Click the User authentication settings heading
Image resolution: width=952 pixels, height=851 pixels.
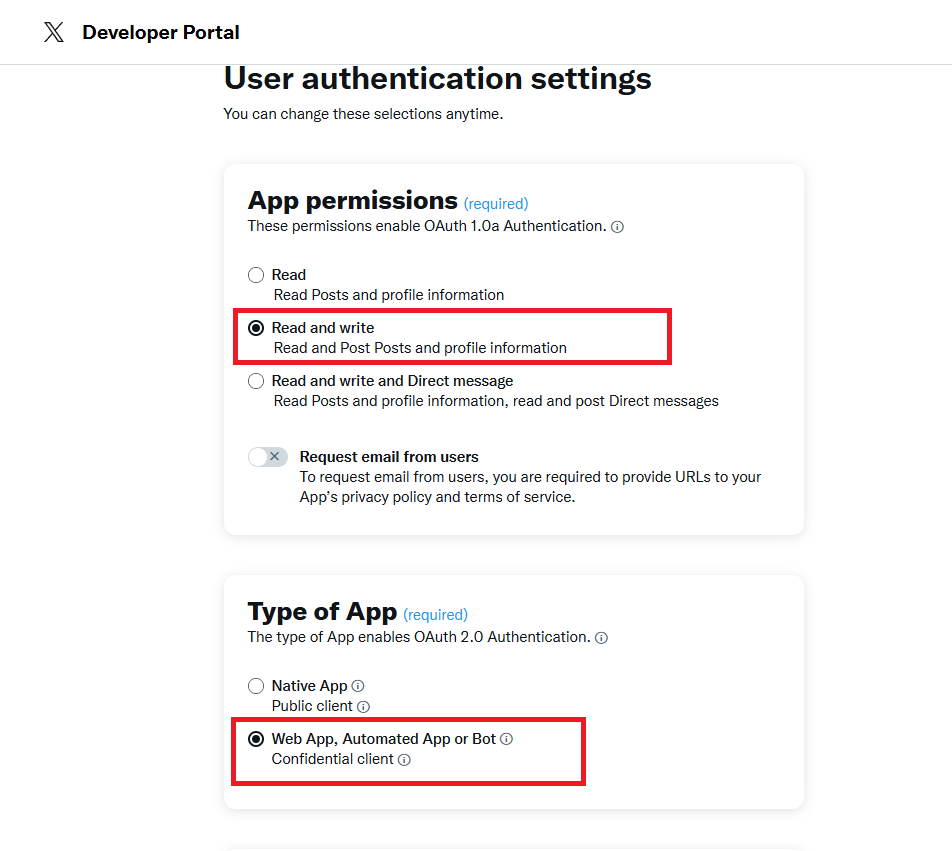coord(437,78)
